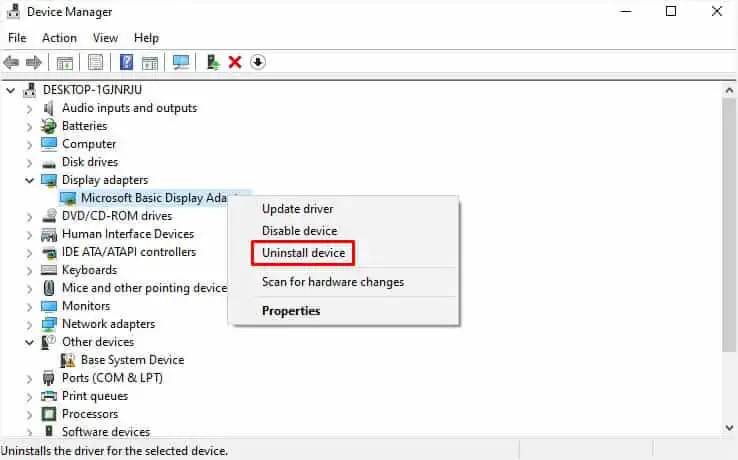Click the Properties sheet toolbar icon
Viewport: 738px width, 460px height.
click(x=95, y=62)
